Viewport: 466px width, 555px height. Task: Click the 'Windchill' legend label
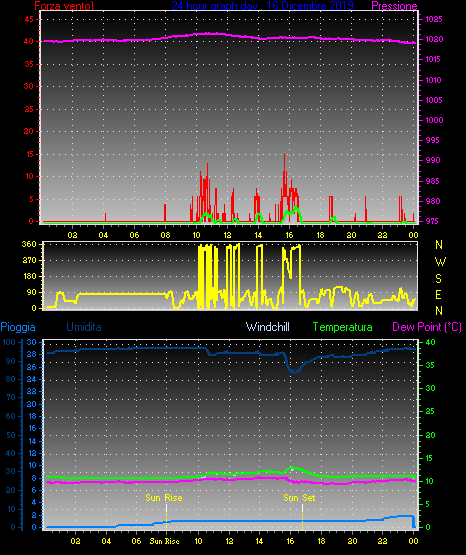[267, 327]
